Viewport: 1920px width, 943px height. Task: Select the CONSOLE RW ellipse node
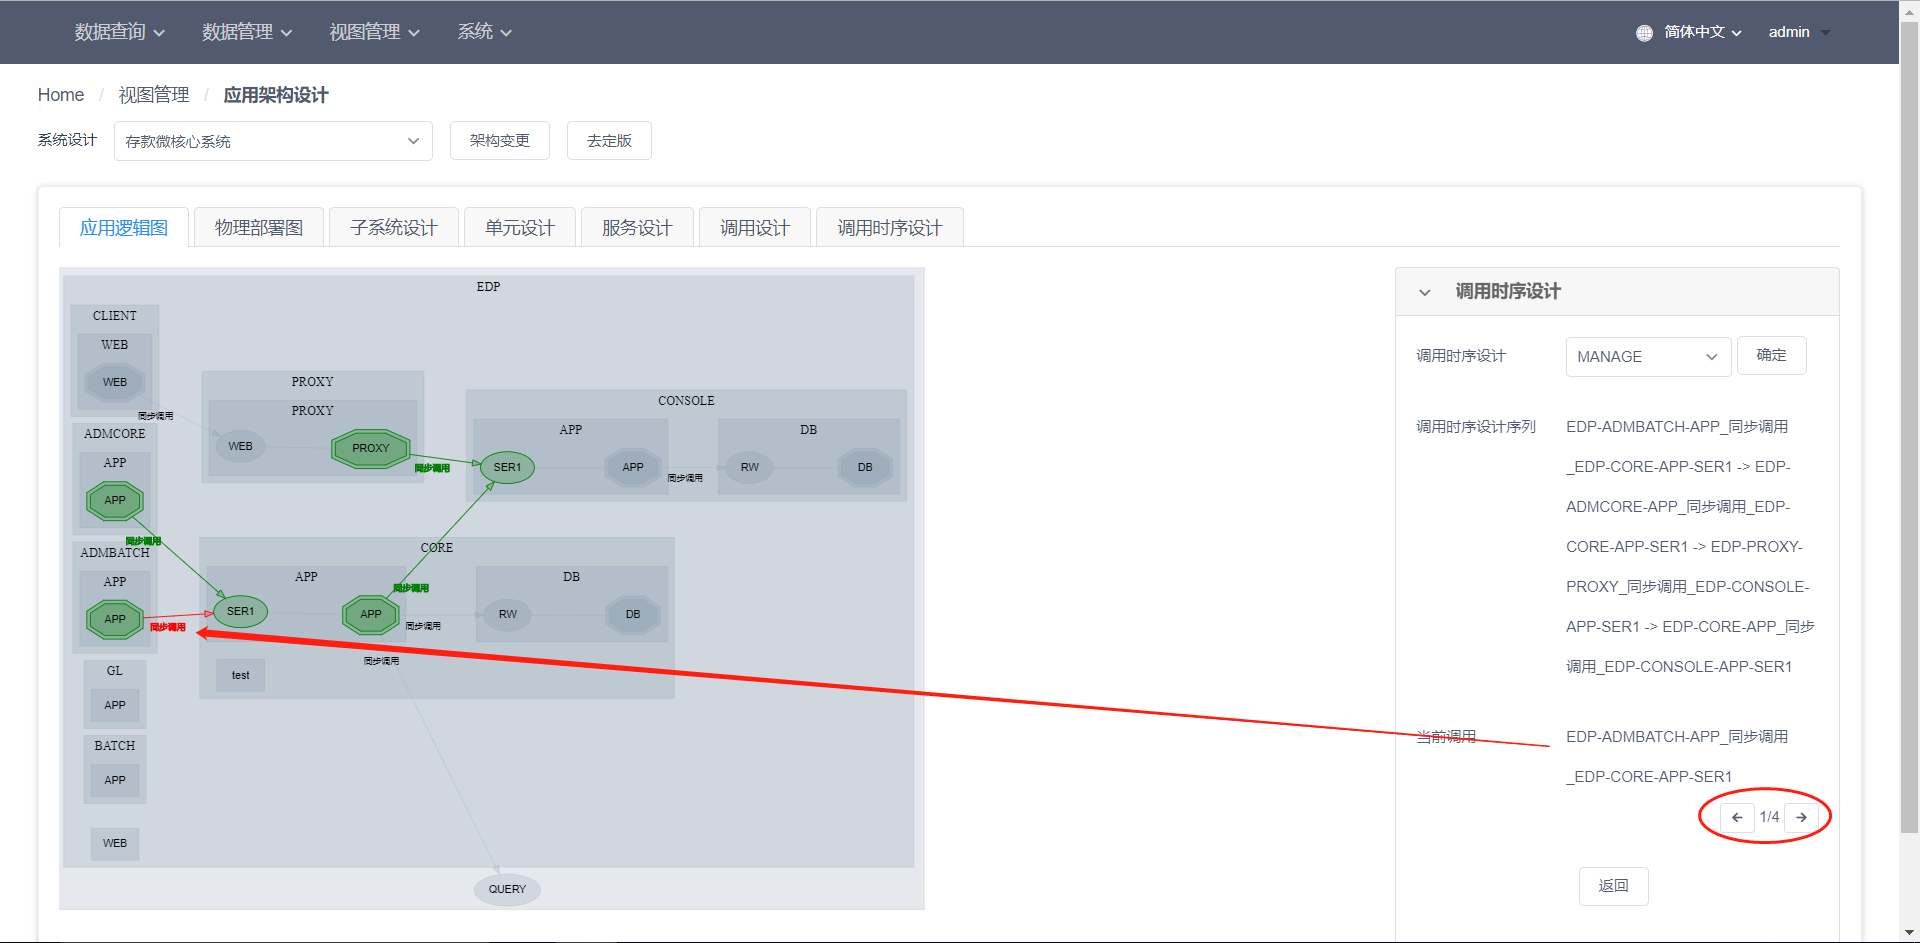pos(750,467)
